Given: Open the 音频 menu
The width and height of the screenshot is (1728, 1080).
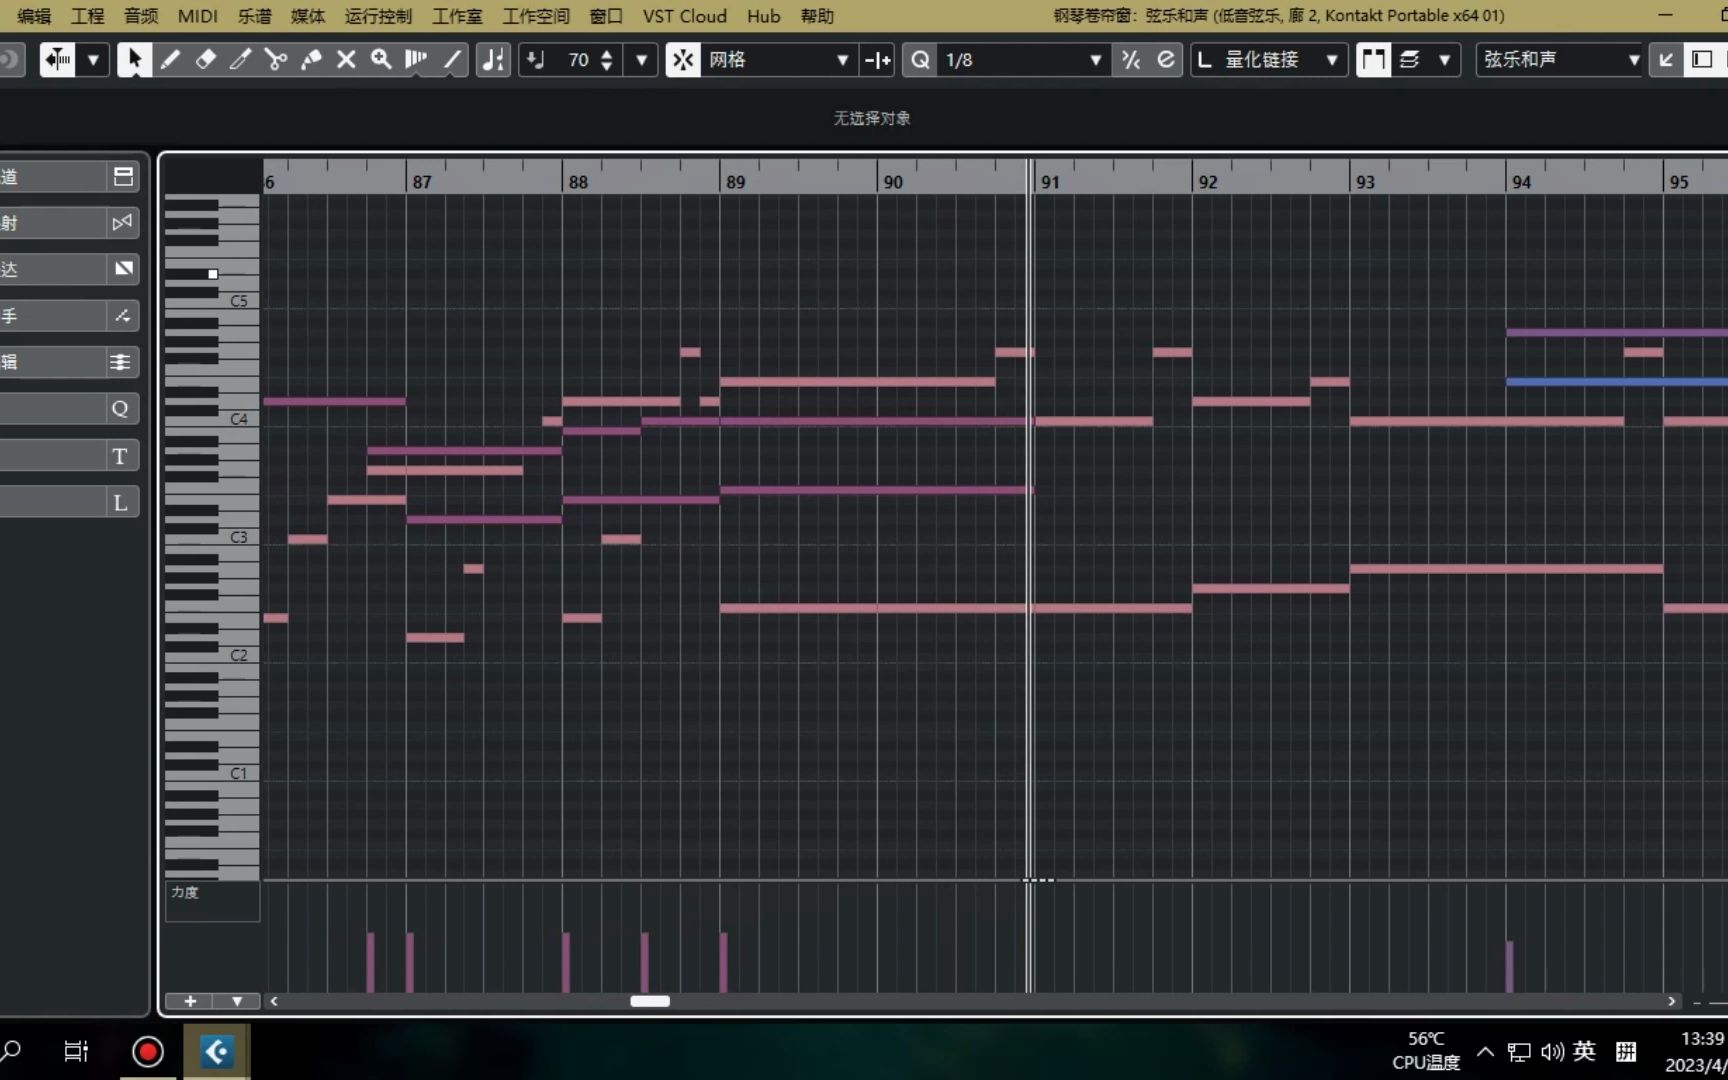Looking at the screenshot, I should [141, 16].
